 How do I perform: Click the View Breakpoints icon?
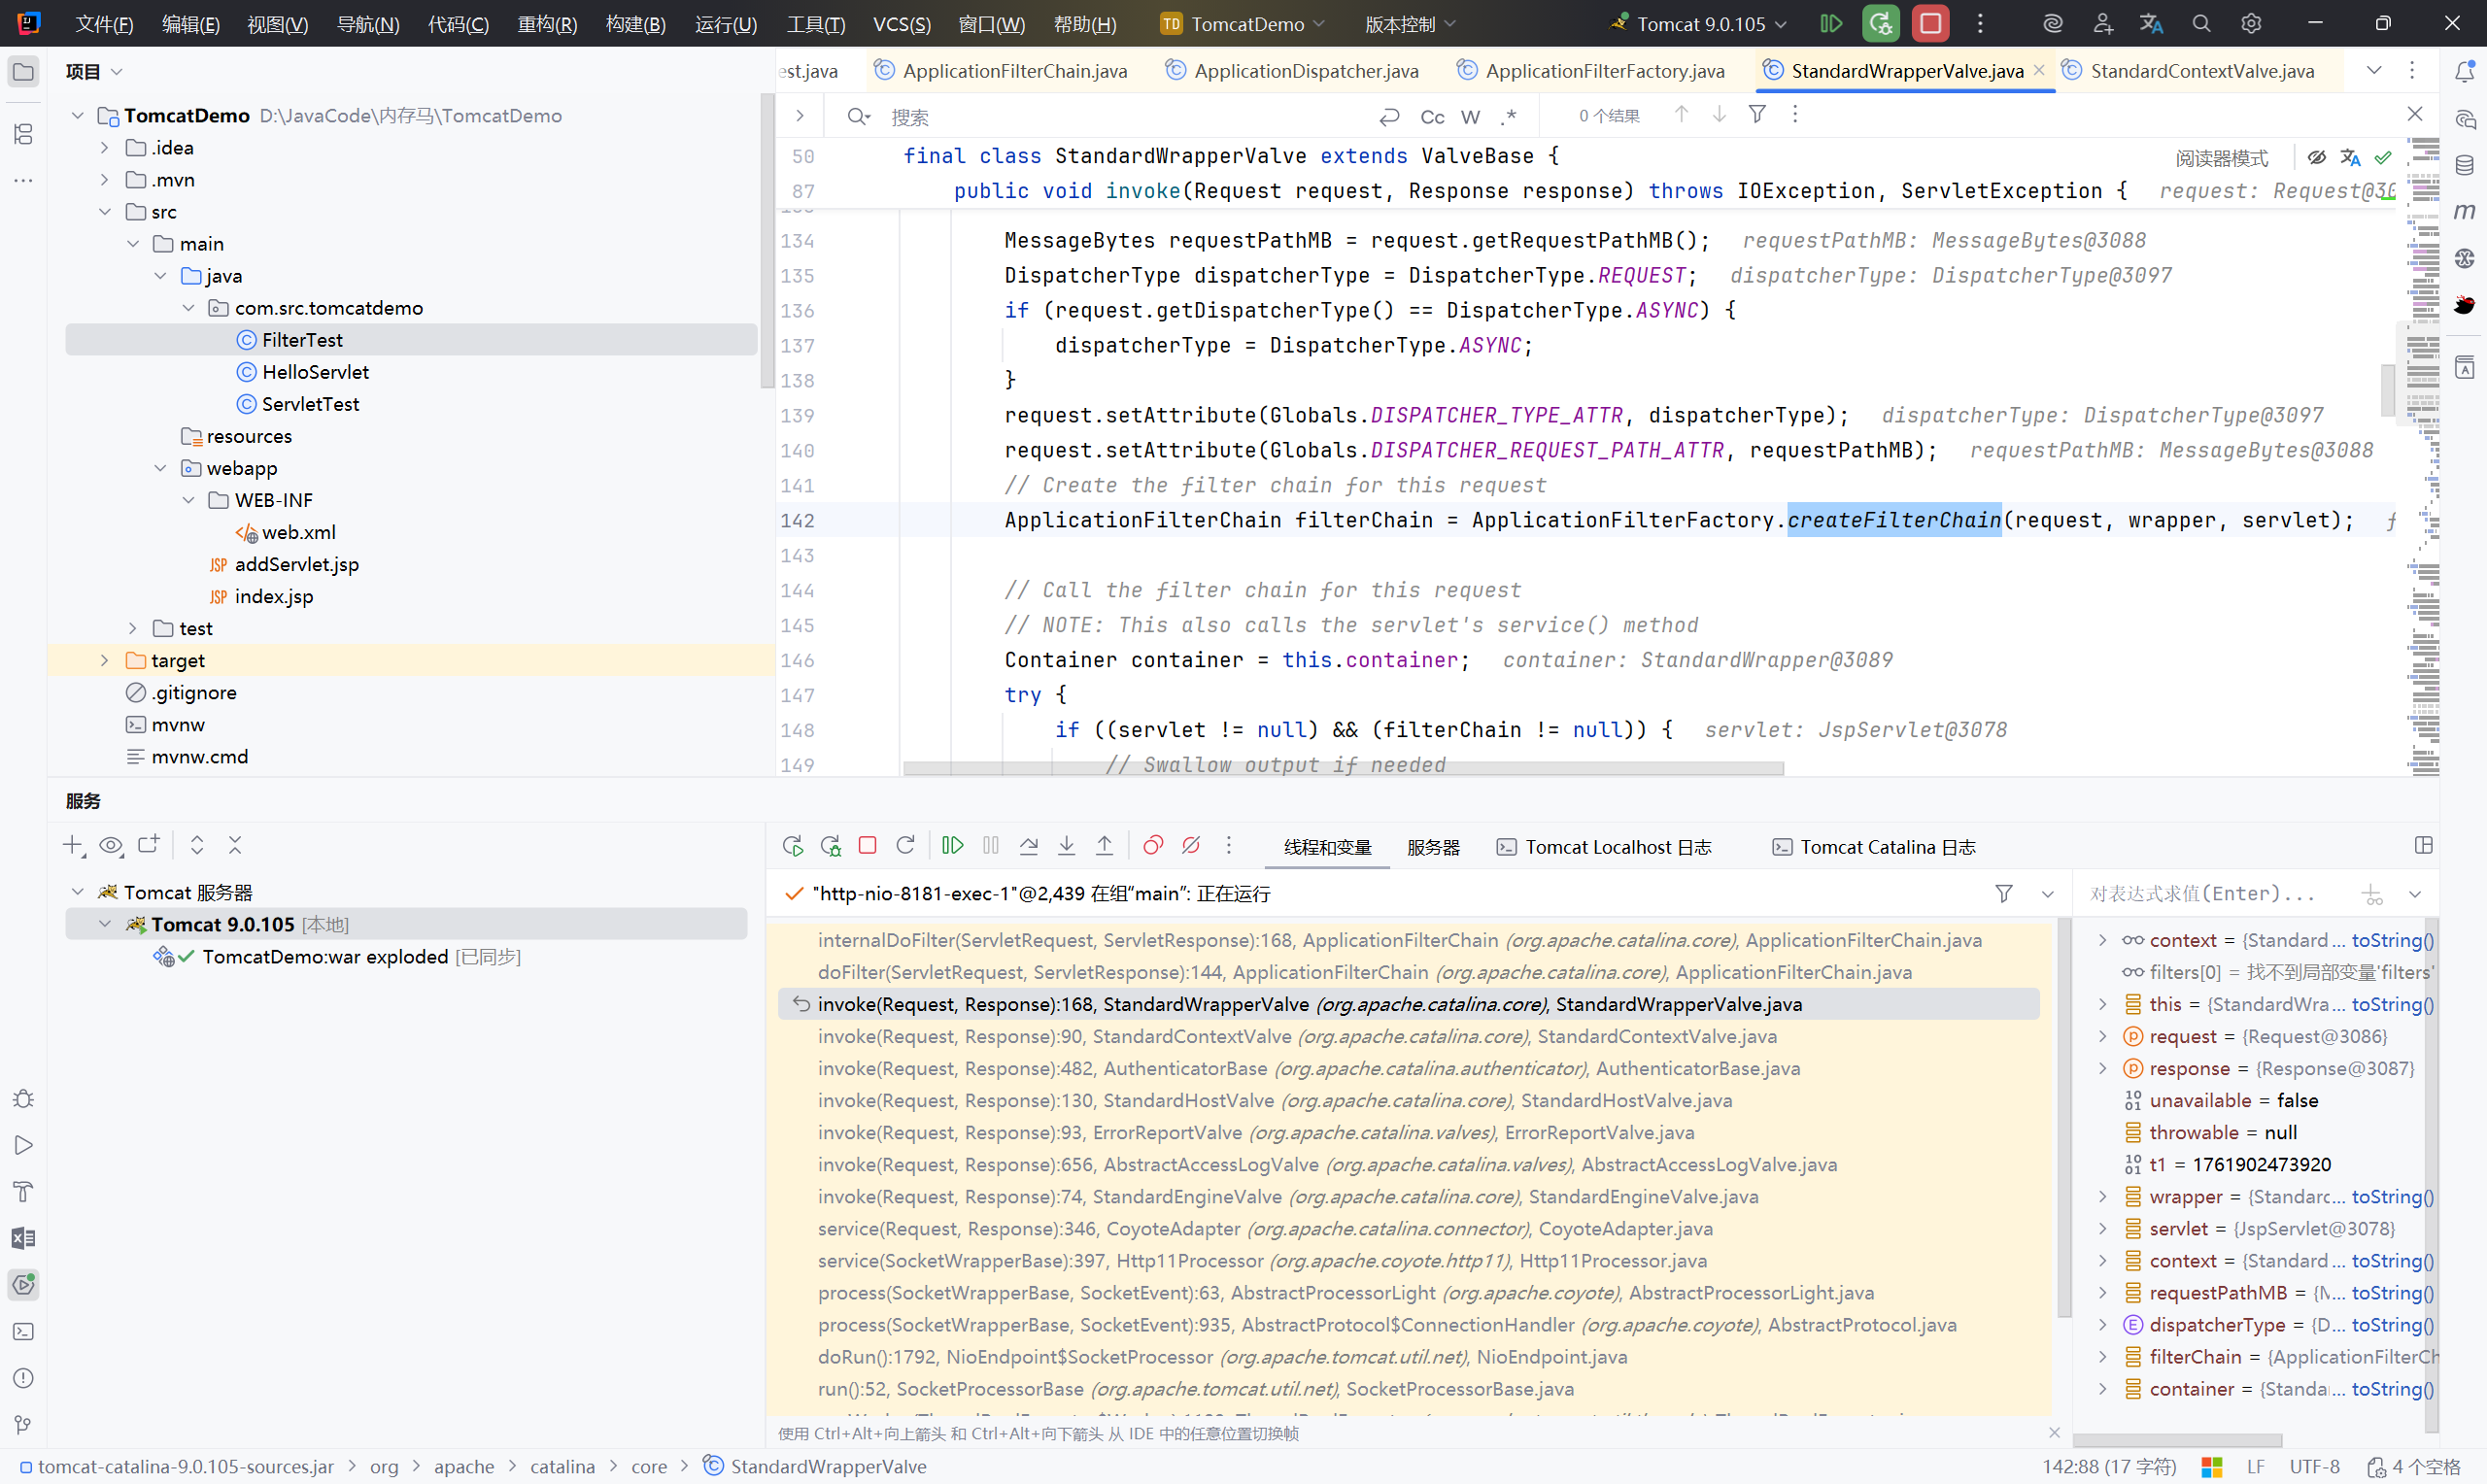[x=1153, y=846]
